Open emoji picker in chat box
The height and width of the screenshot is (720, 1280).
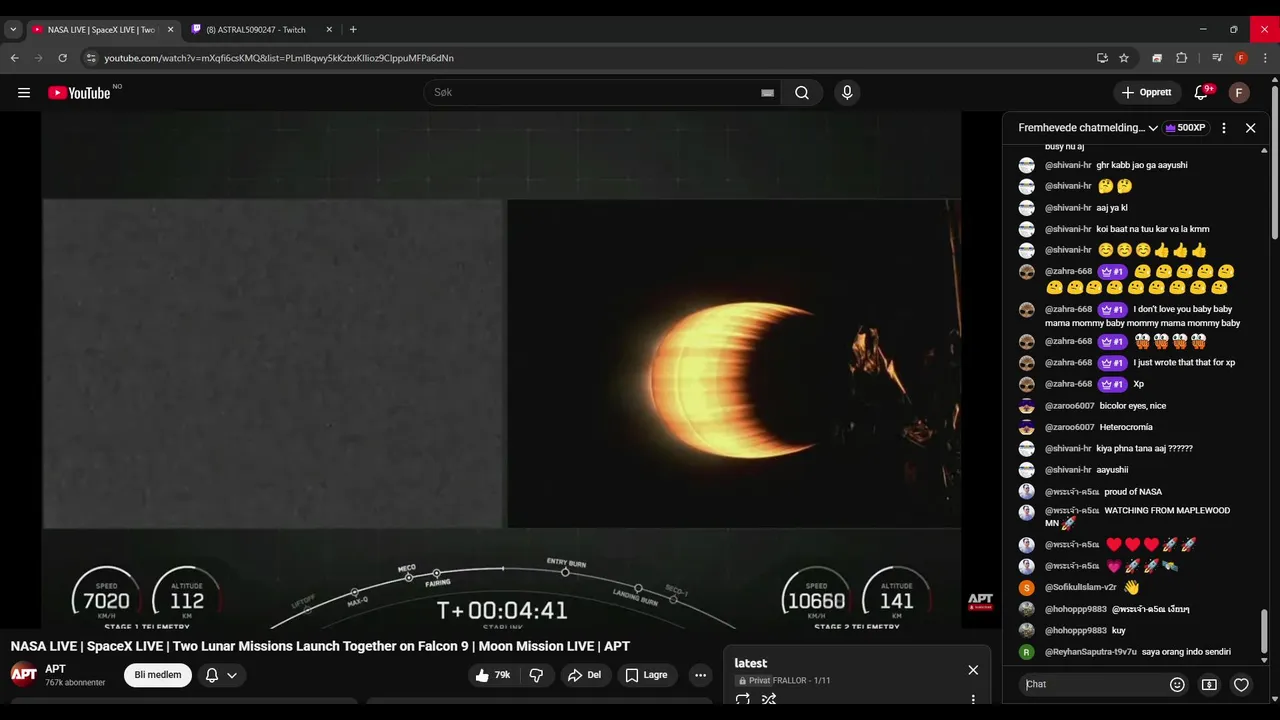(1177, 685)
